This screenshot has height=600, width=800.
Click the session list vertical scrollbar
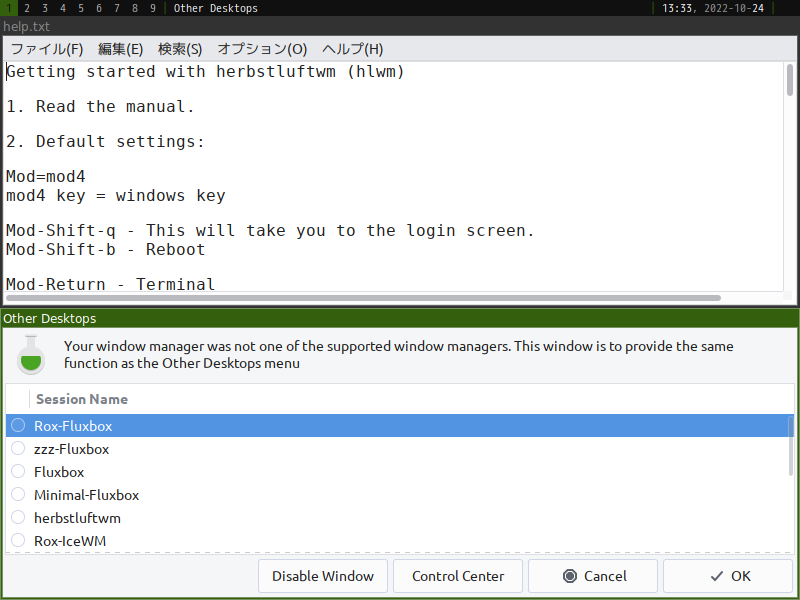click(x=791, y=447)
